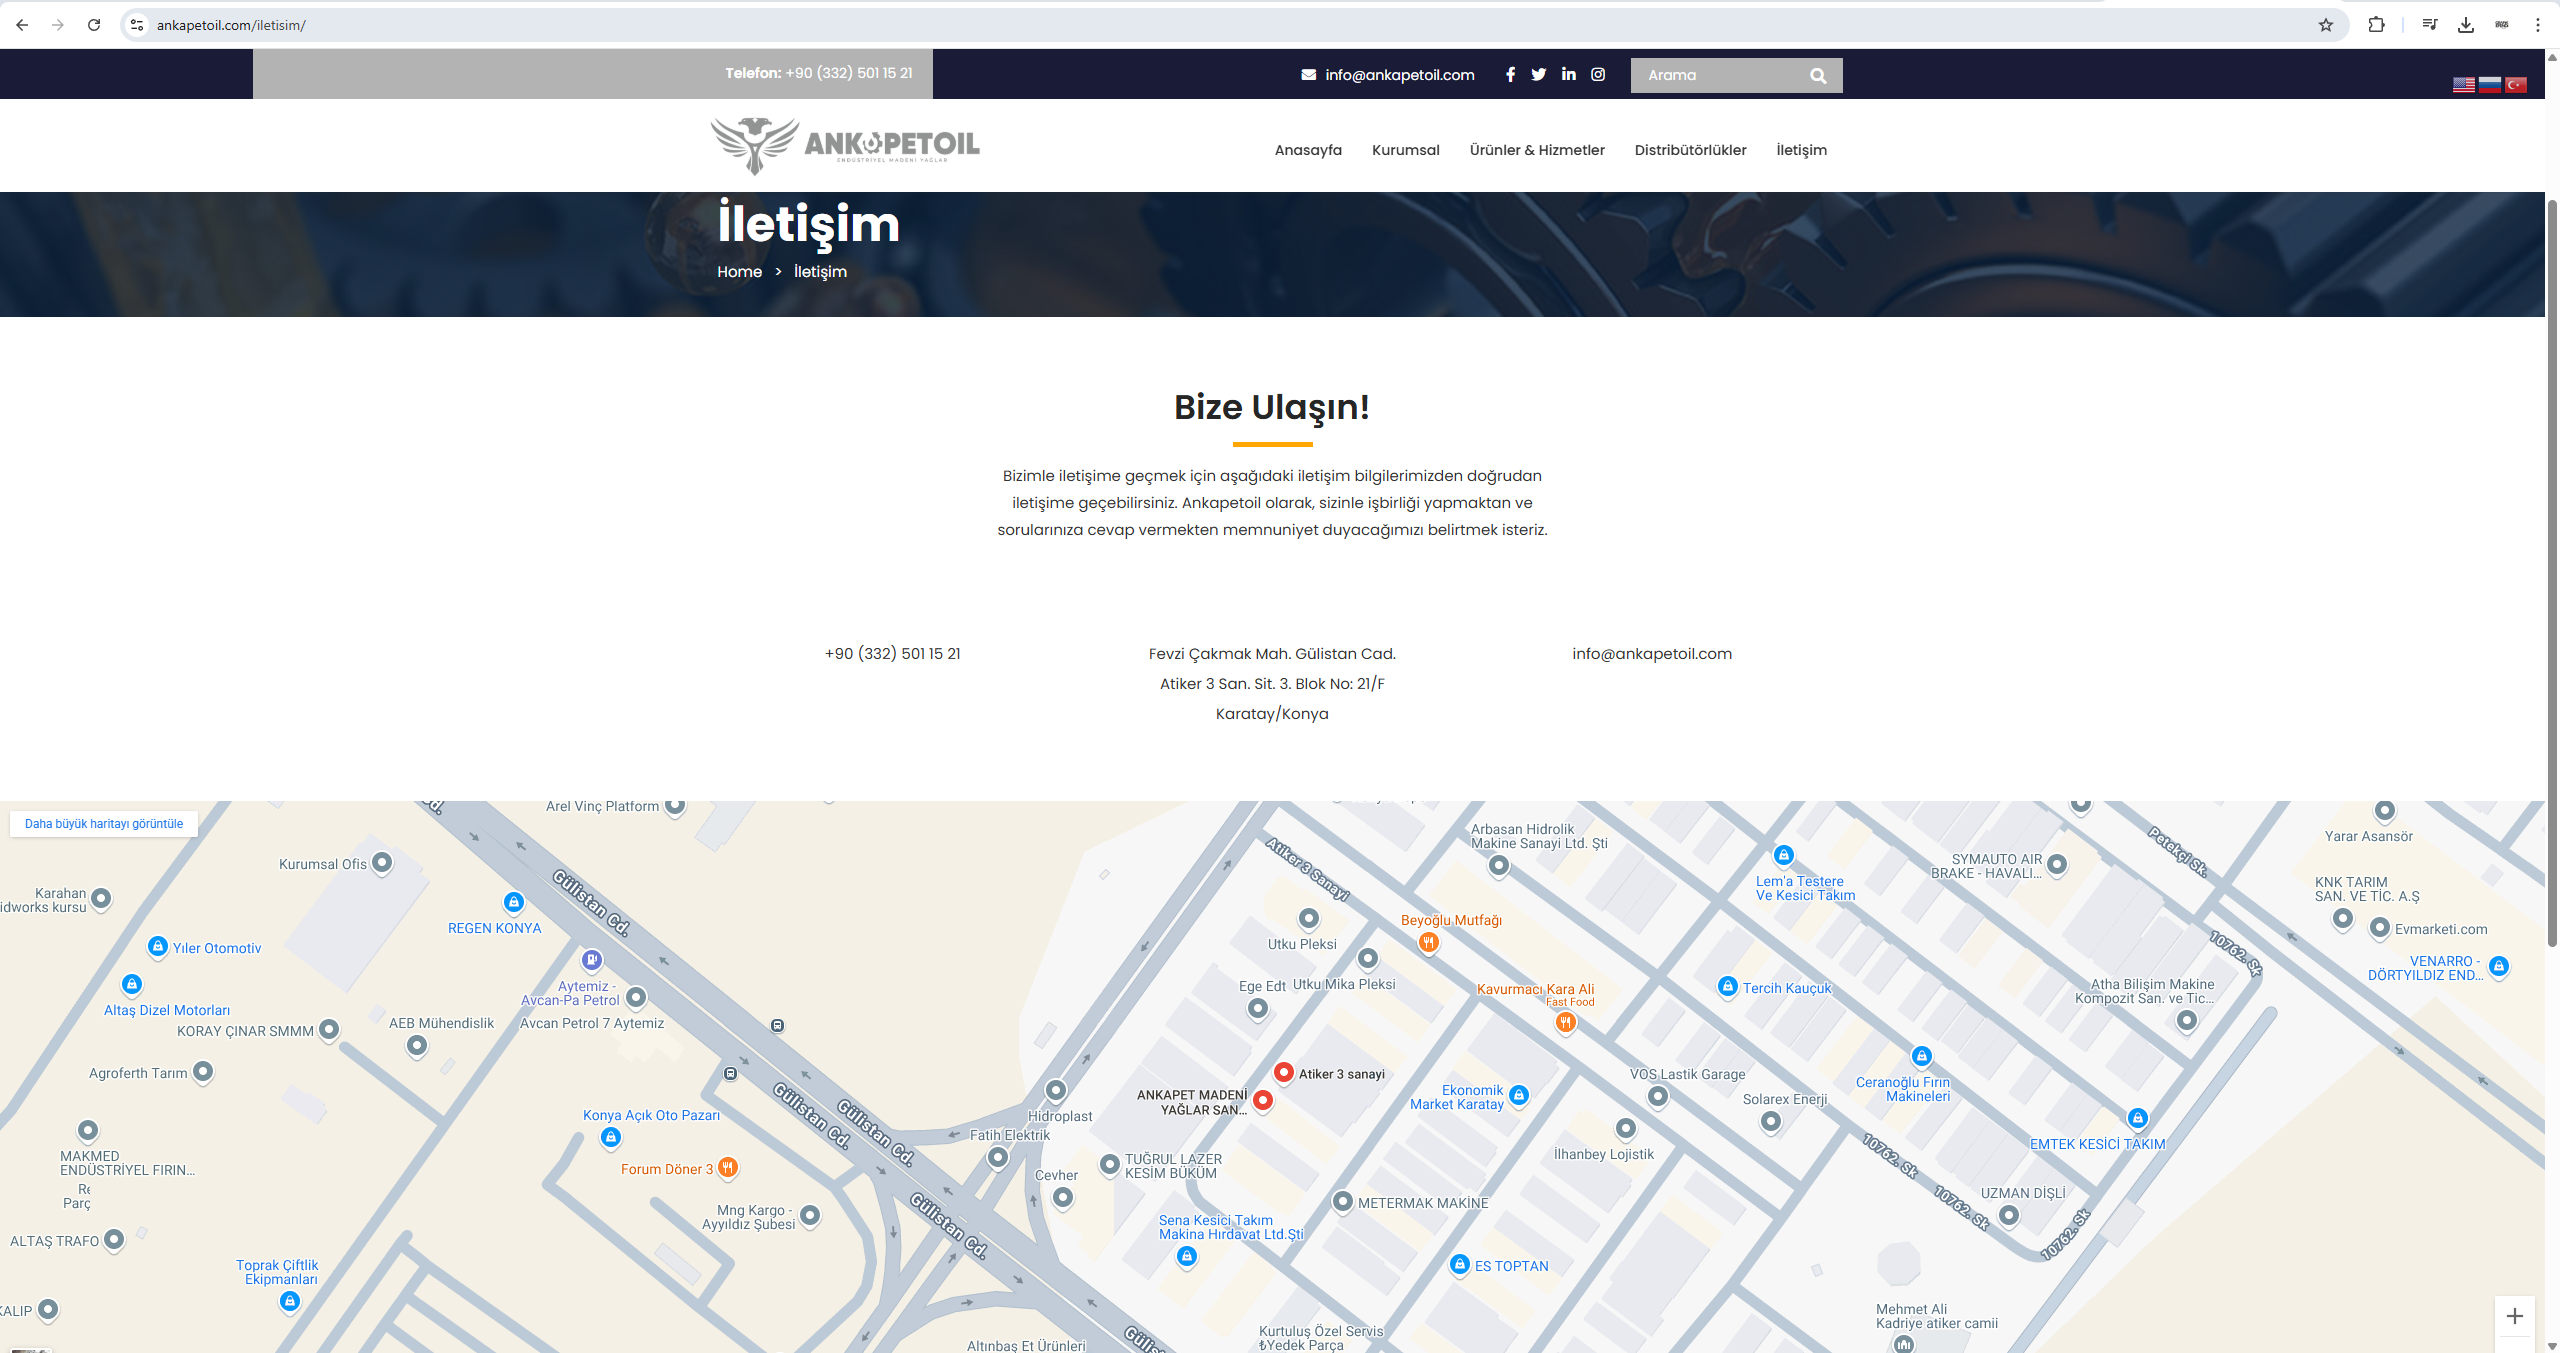Click the "Toprak Çiftlik Ekipmanları" map label

coord(277,1272)
